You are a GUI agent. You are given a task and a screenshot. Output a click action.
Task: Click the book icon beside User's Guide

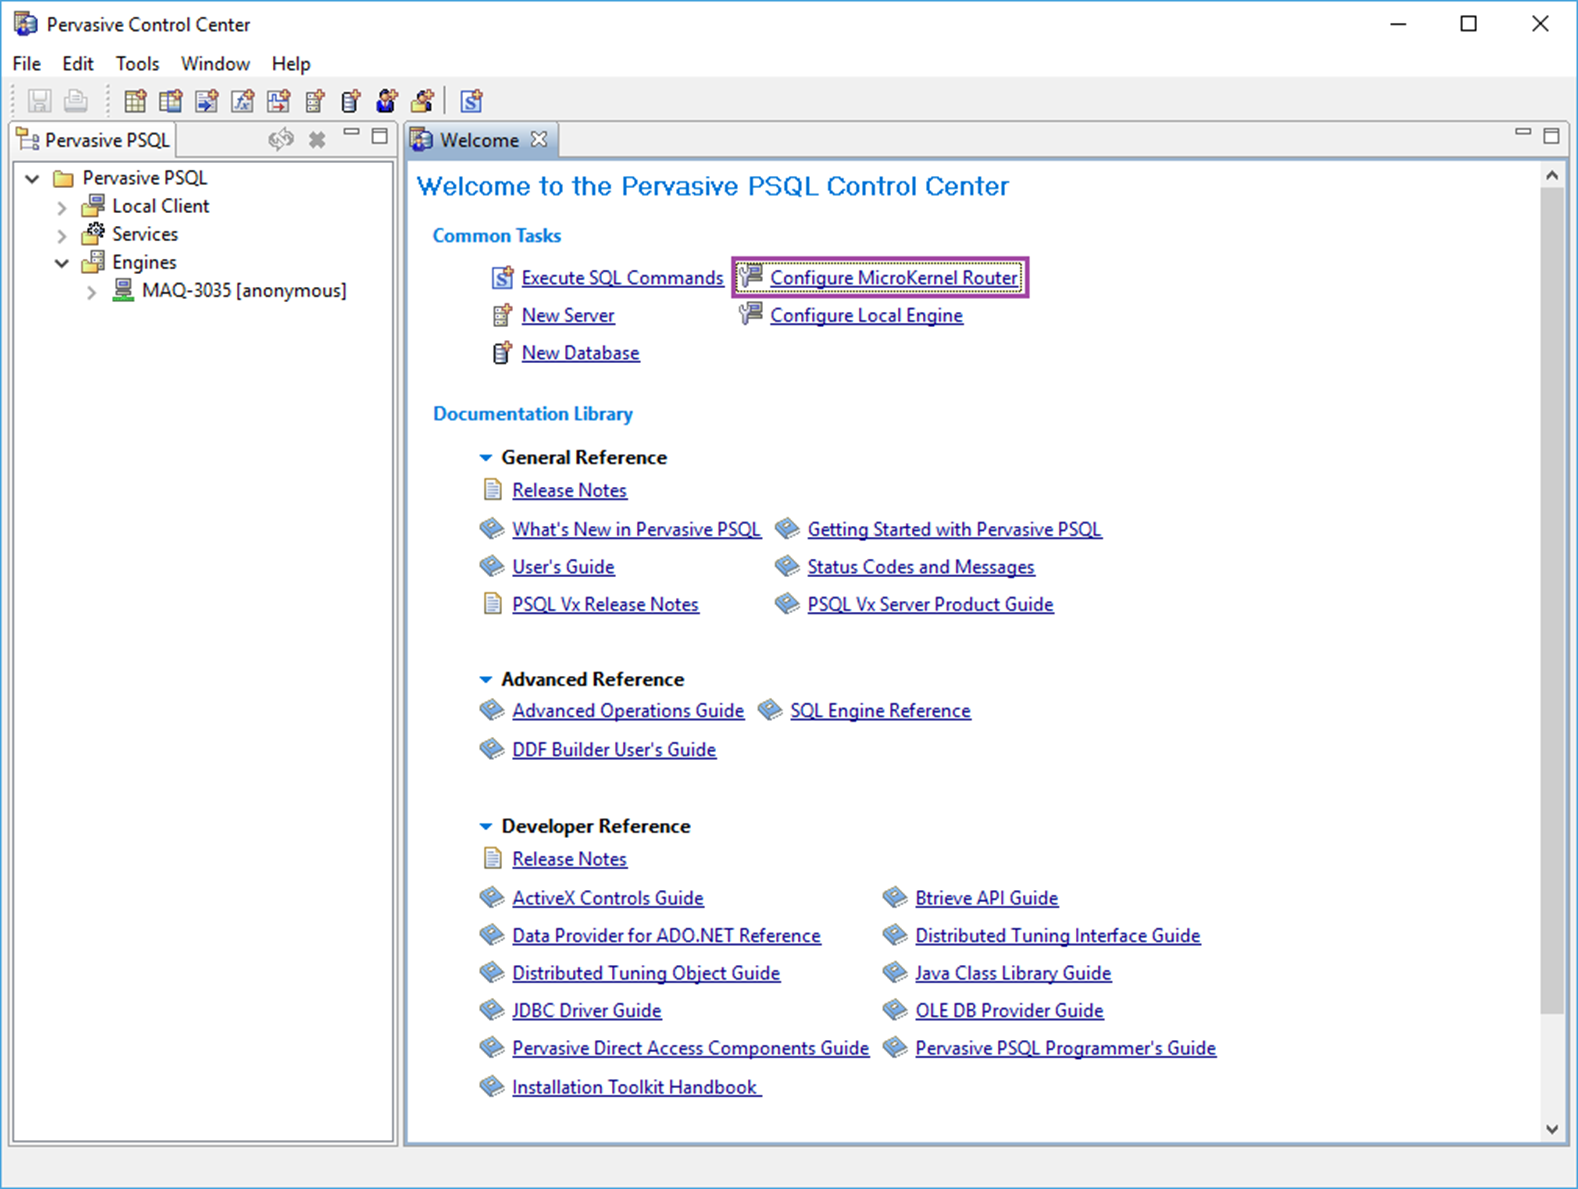coord(491,566)
